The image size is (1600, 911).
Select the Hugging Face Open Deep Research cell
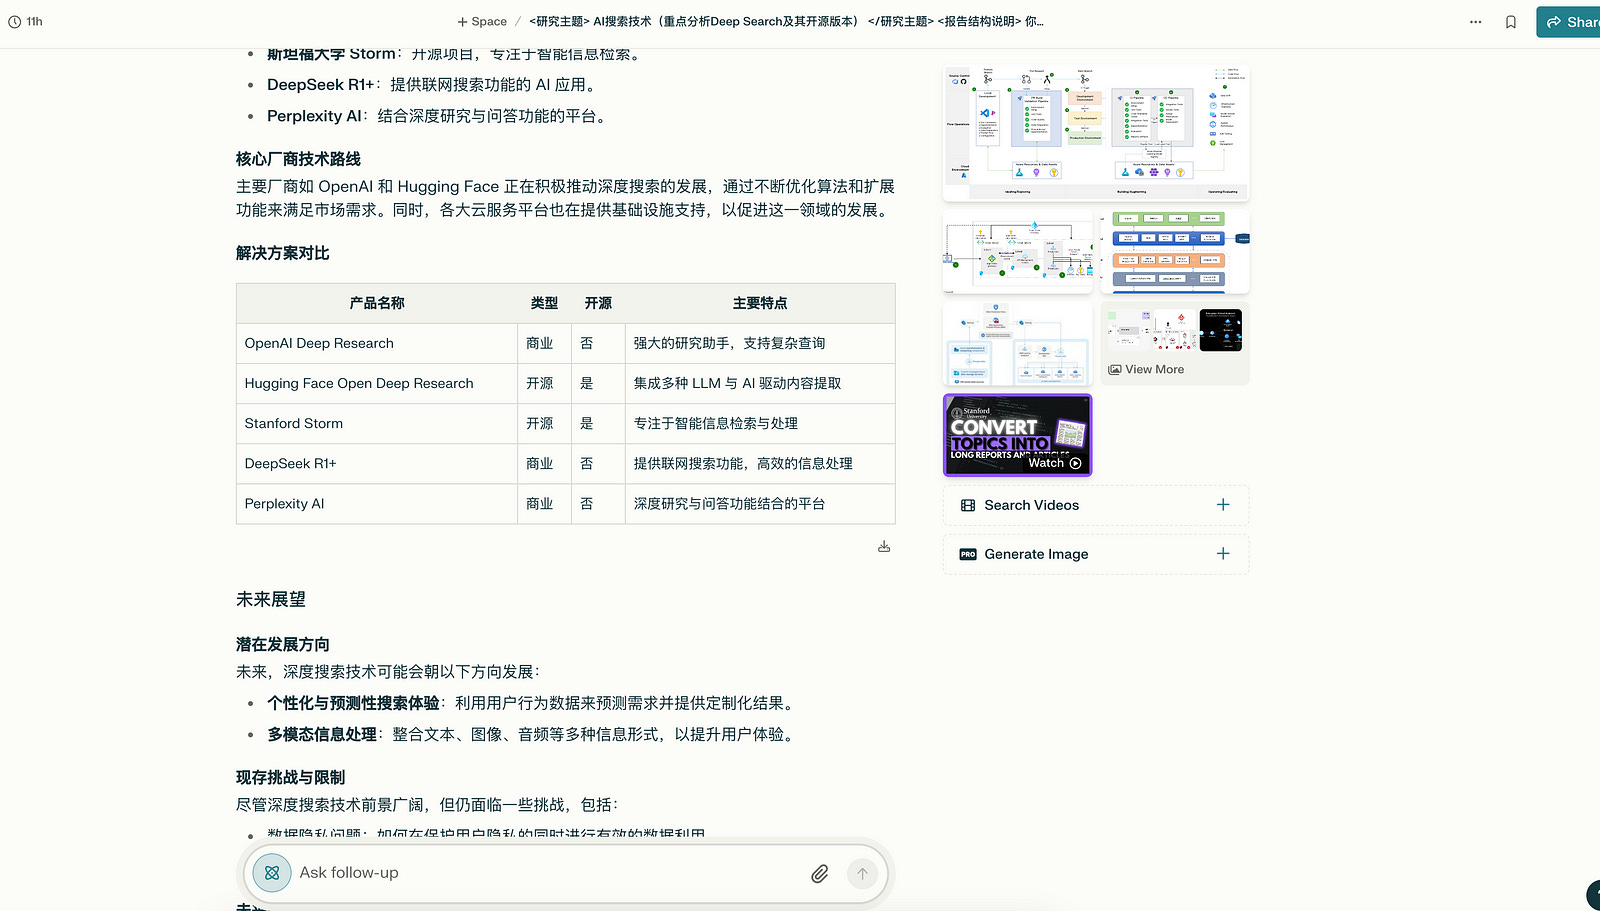point(377,383)
